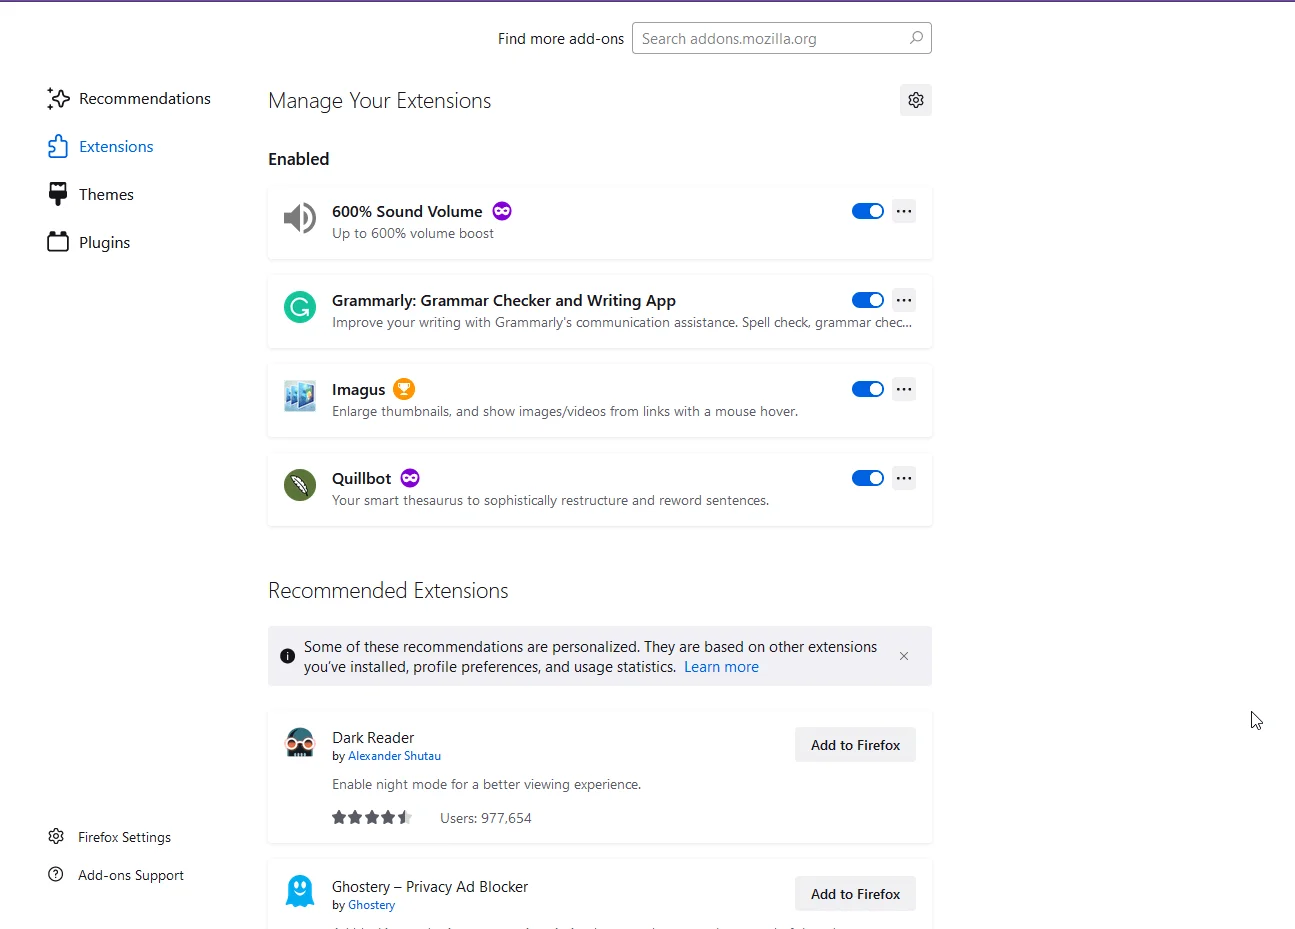The image size is (1295, 929).
Task: Open Quillbot extension title
Action: click(361, 478)
